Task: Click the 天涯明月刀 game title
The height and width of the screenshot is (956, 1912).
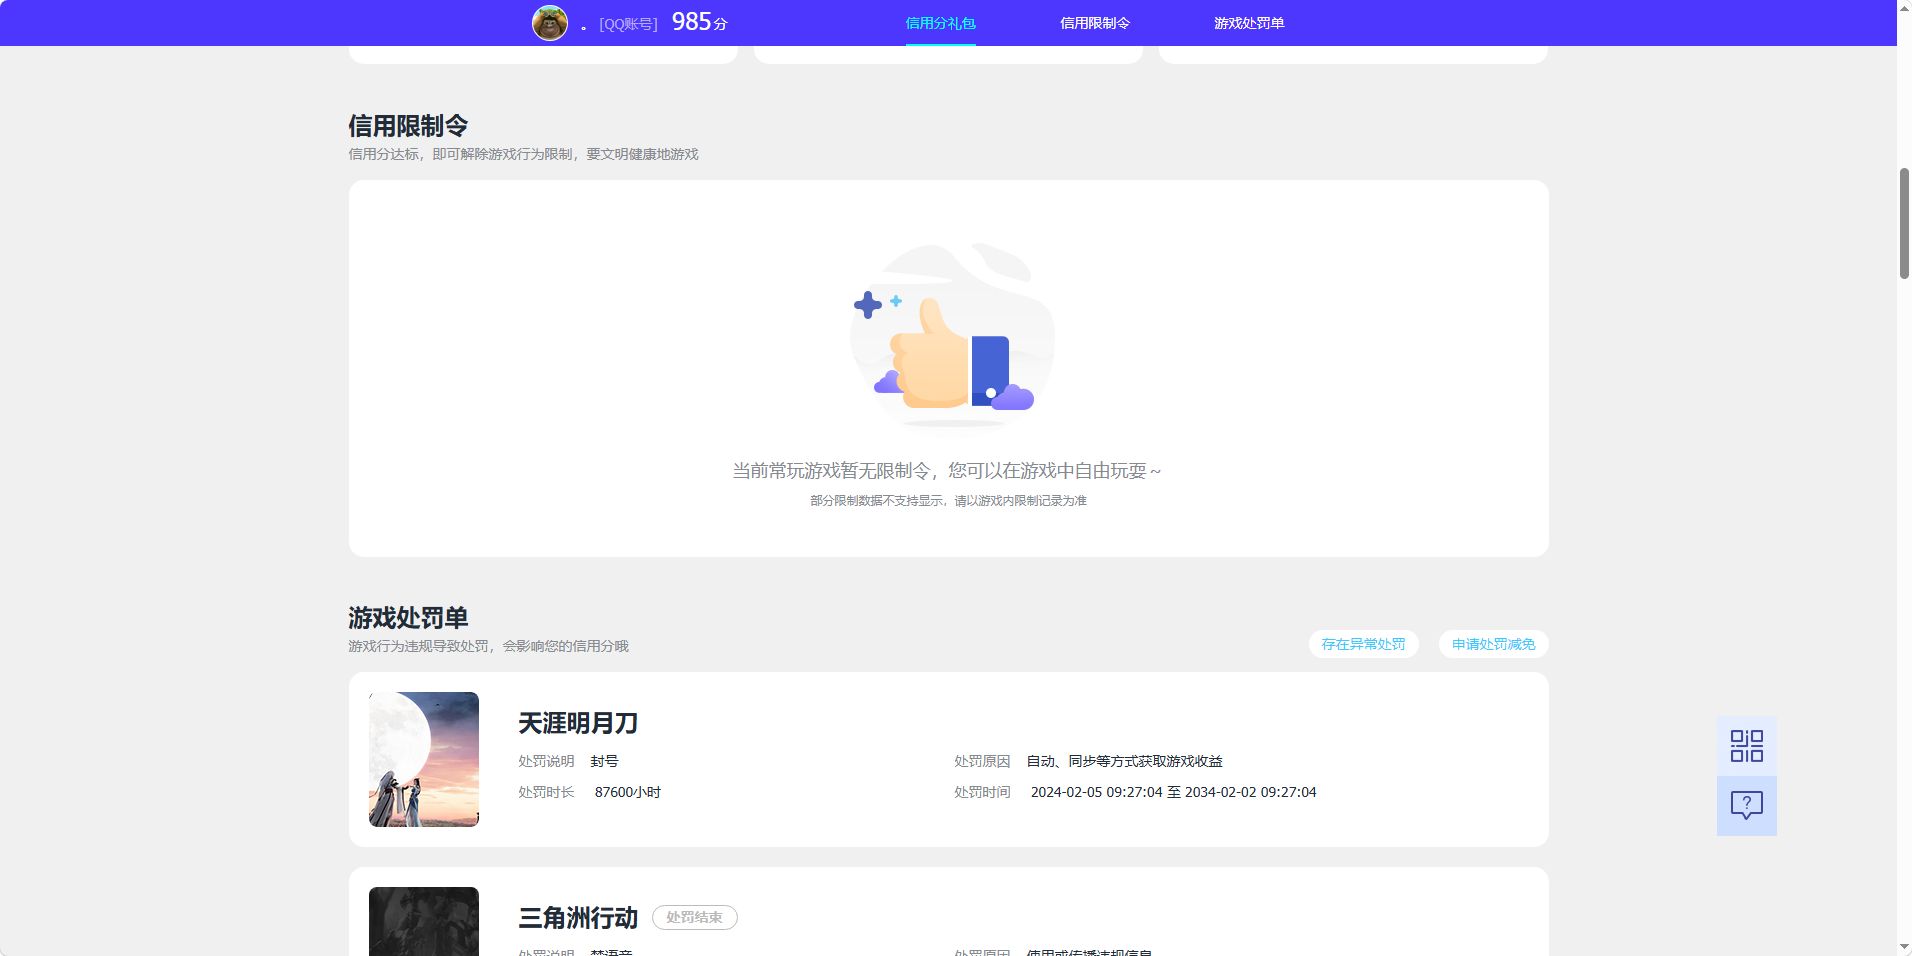Action: point(578,723)
